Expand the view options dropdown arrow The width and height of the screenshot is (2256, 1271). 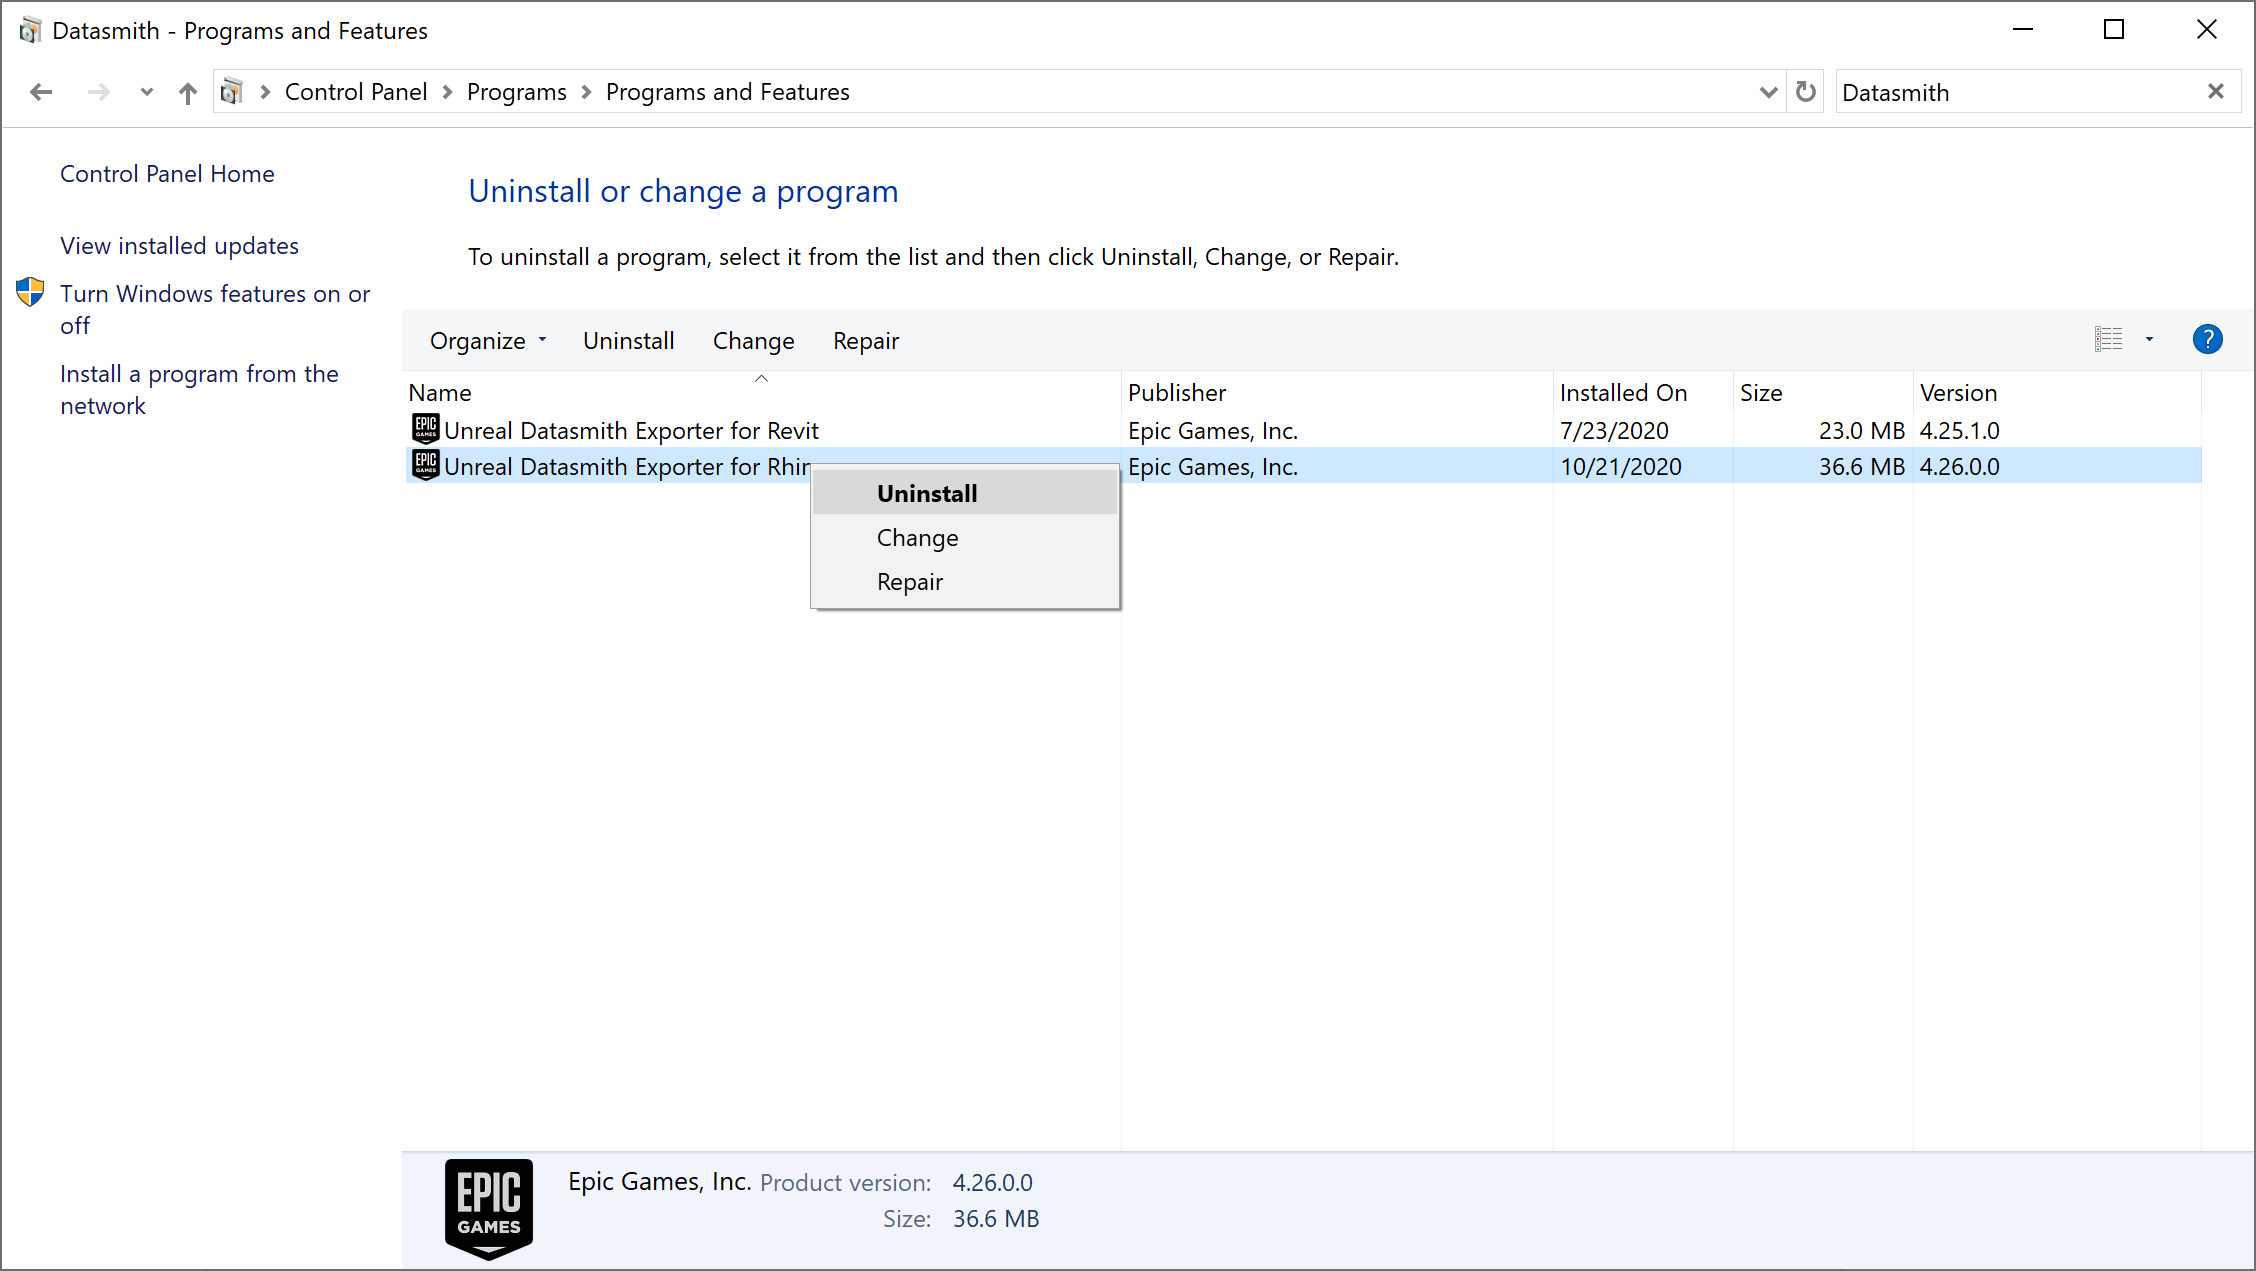2149,340
